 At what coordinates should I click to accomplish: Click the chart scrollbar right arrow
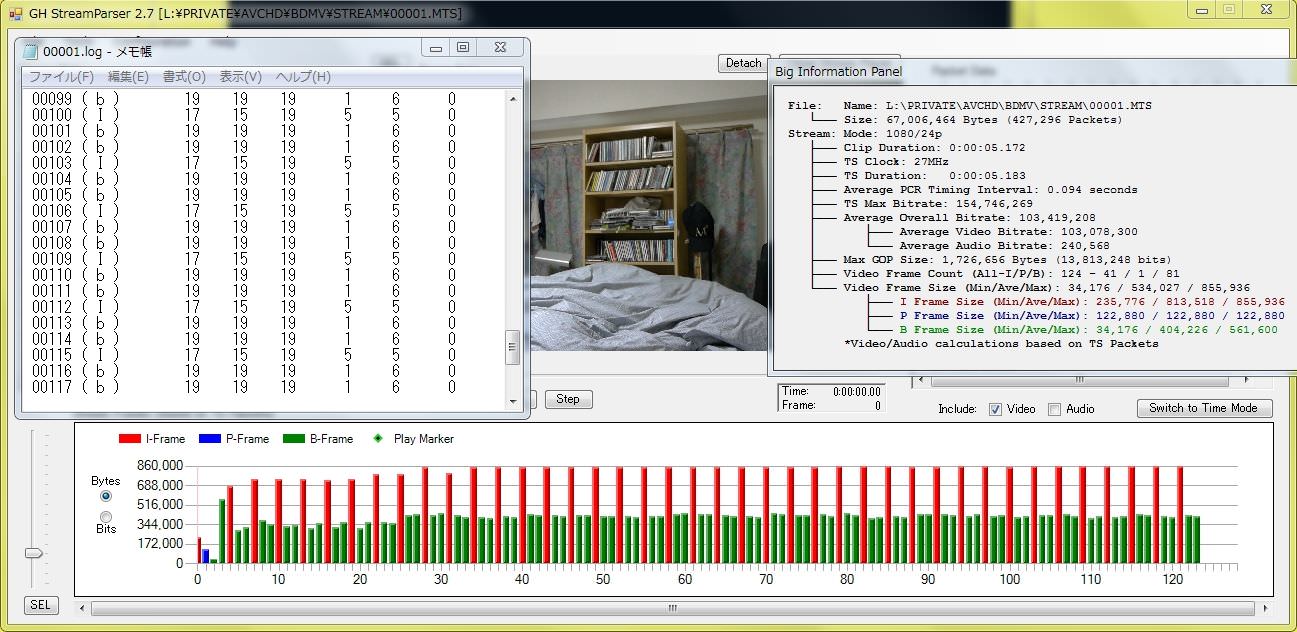tap(1265, 607)
